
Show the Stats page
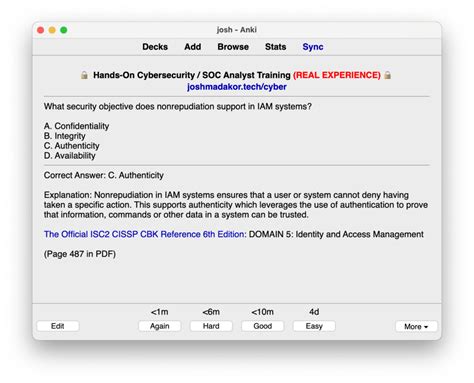click(275, 47)
